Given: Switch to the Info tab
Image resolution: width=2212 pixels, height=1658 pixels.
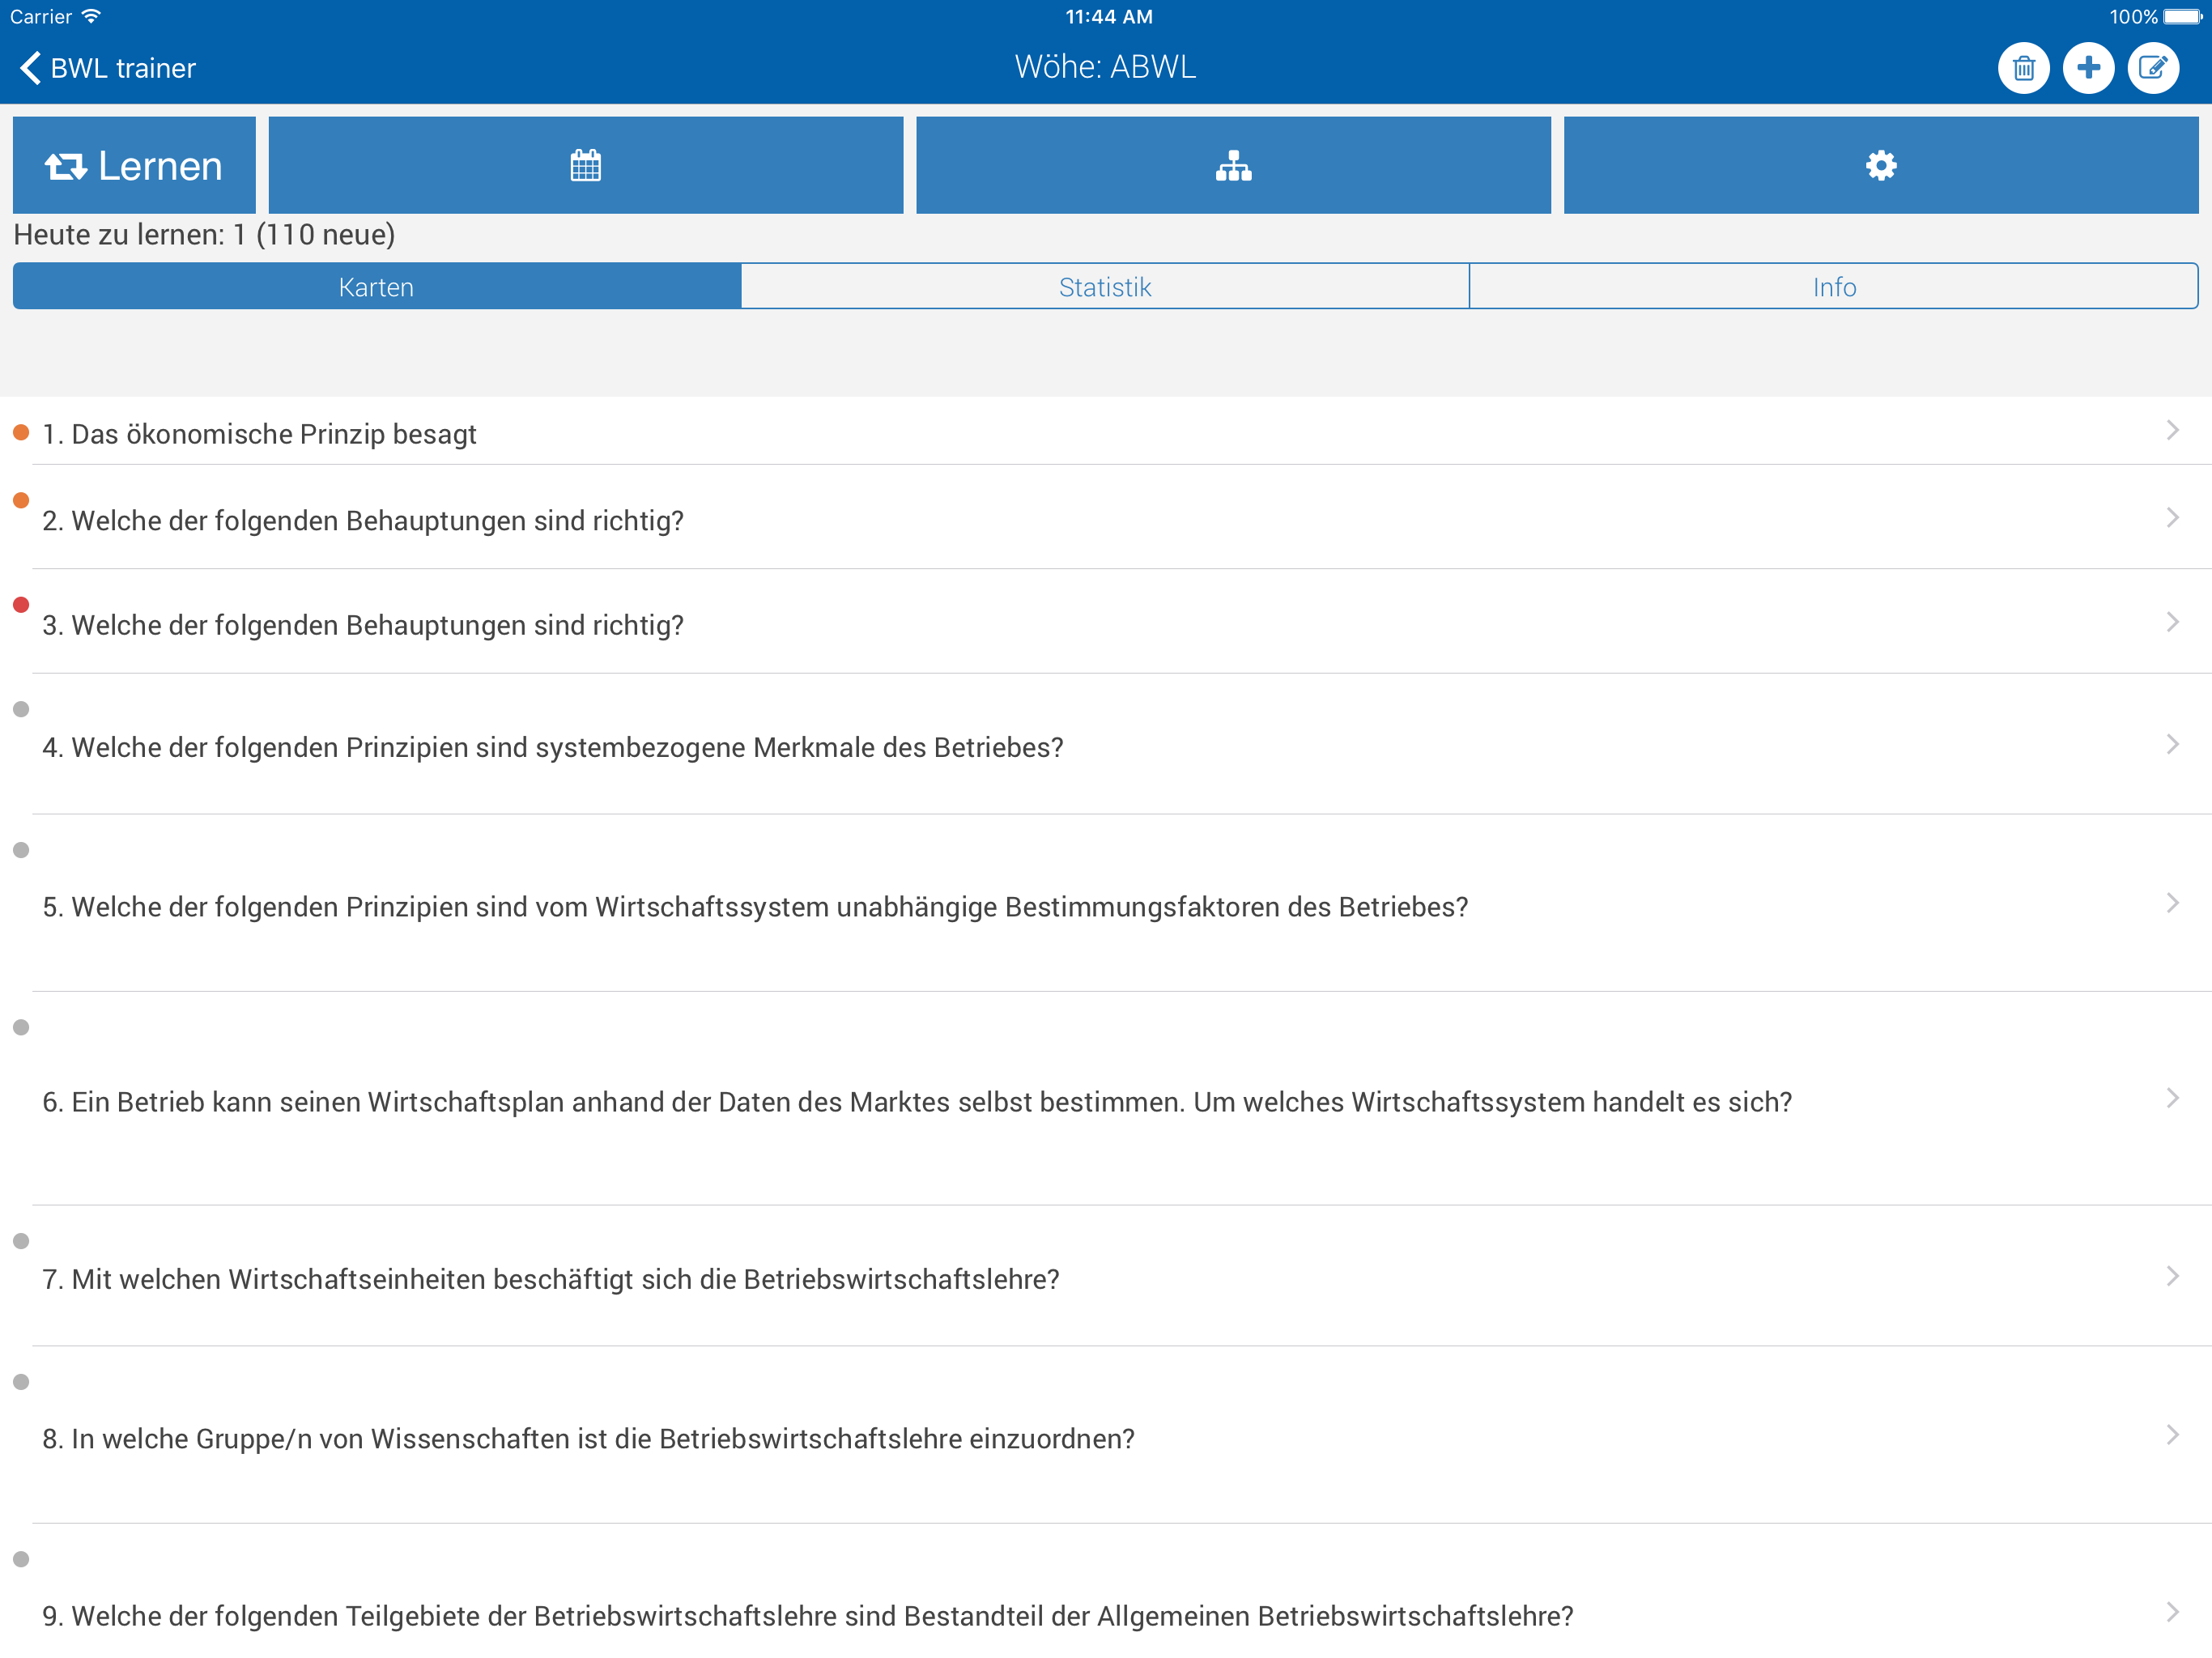Looking at the screenshot, I should pos(1834,287).
